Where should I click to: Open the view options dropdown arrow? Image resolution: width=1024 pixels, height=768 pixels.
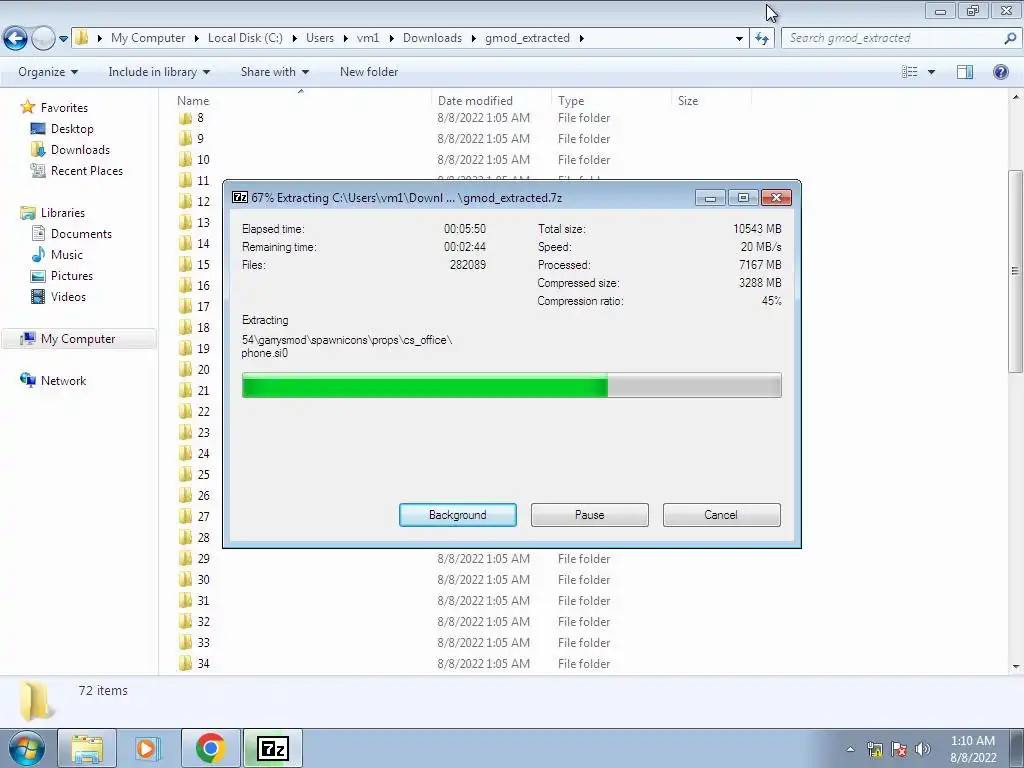click(931, 72)
